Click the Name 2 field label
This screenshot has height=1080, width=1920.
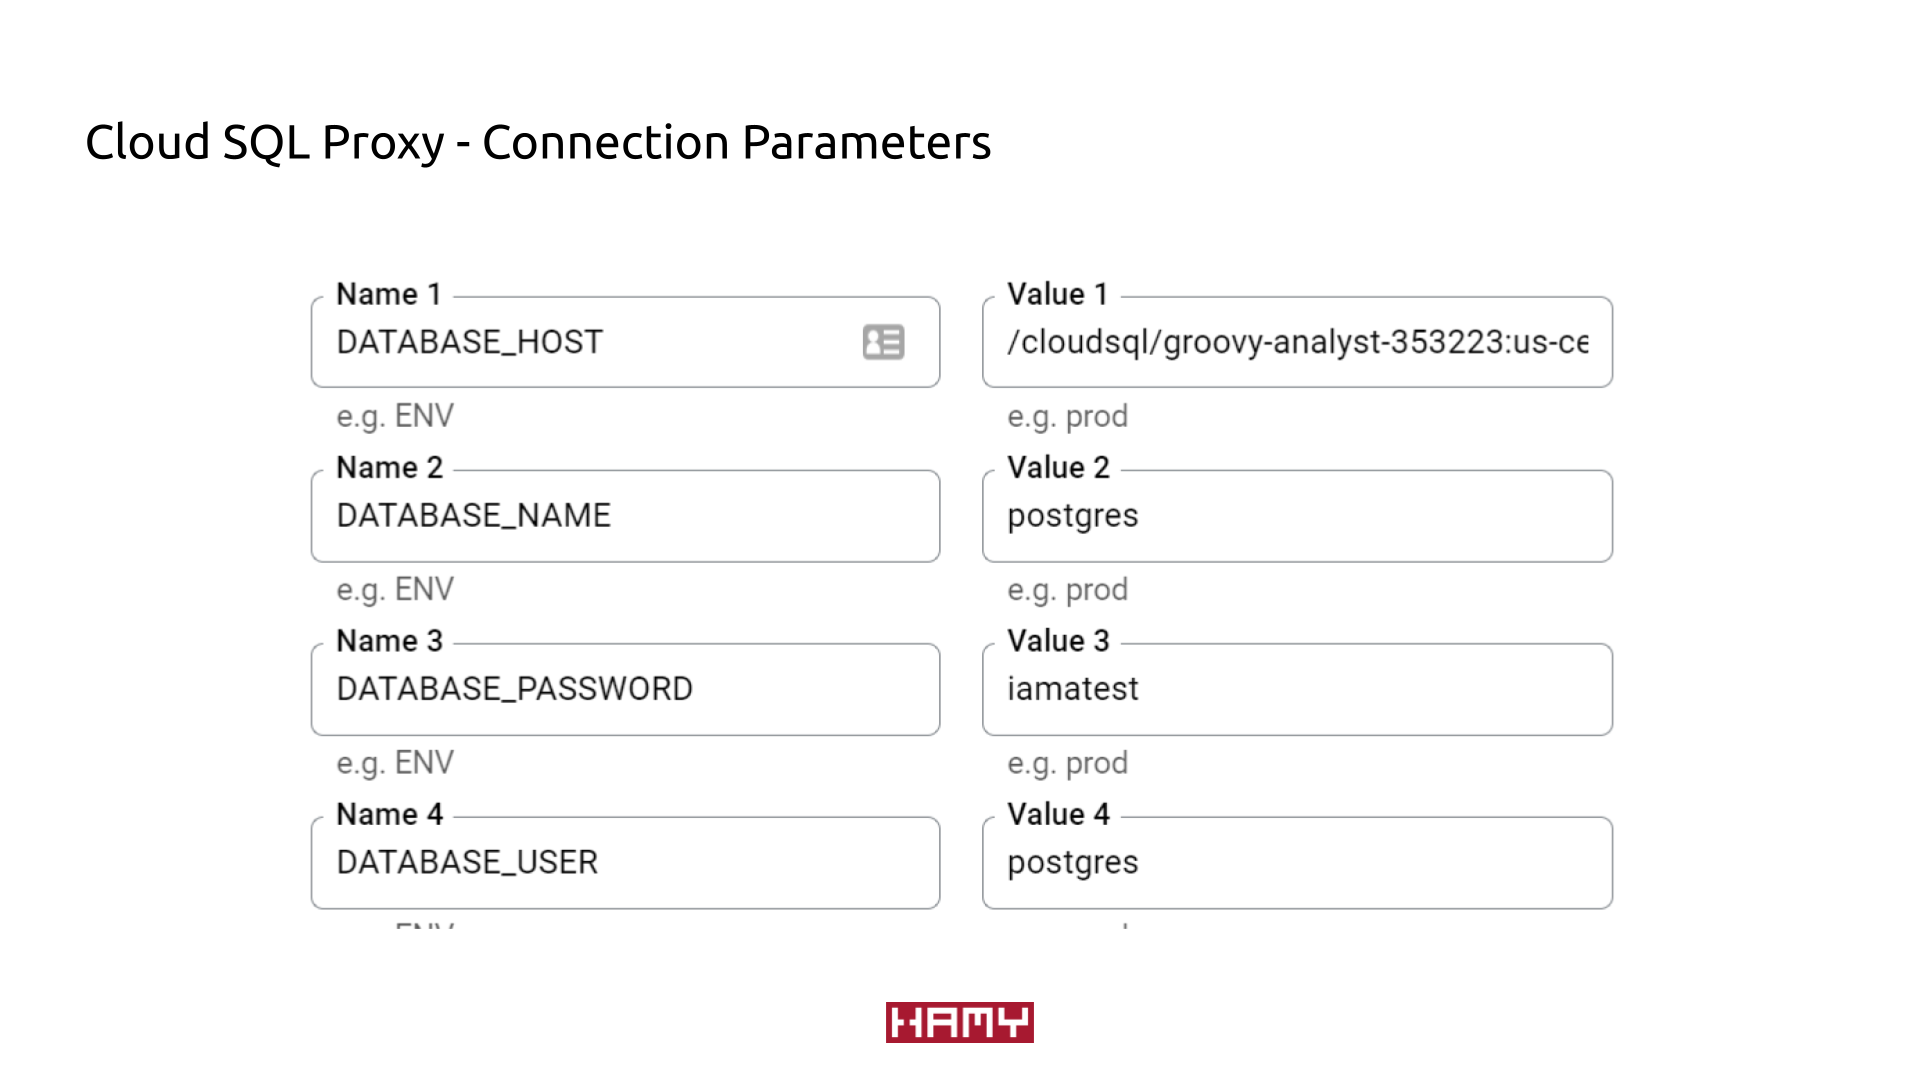(389, 467)
